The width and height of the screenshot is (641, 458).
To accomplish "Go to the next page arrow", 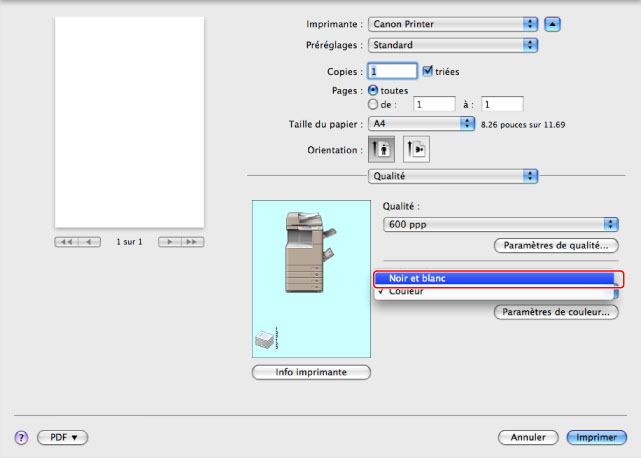I will pos(169,242).
